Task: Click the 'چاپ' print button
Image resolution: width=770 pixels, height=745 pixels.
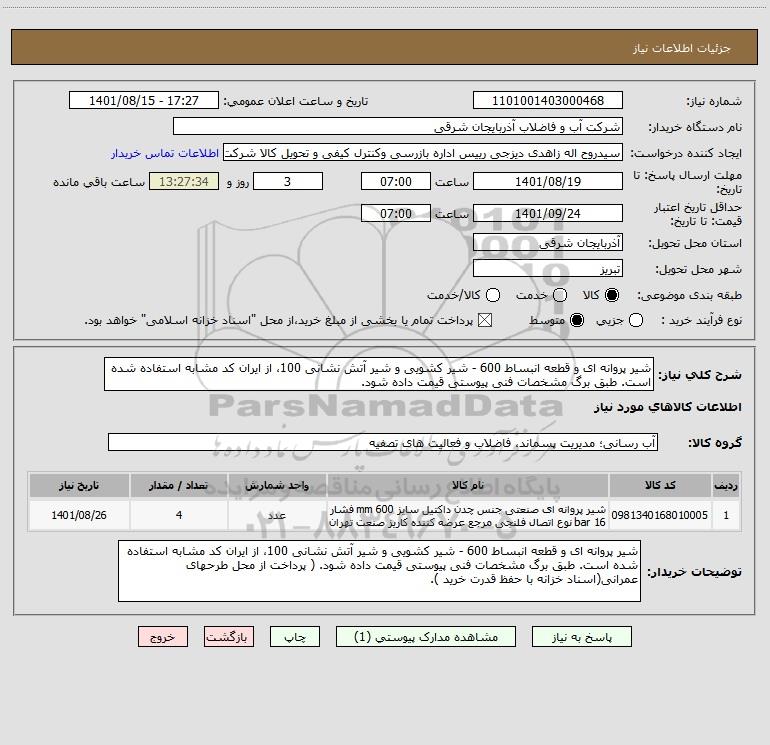Action: 295,637
